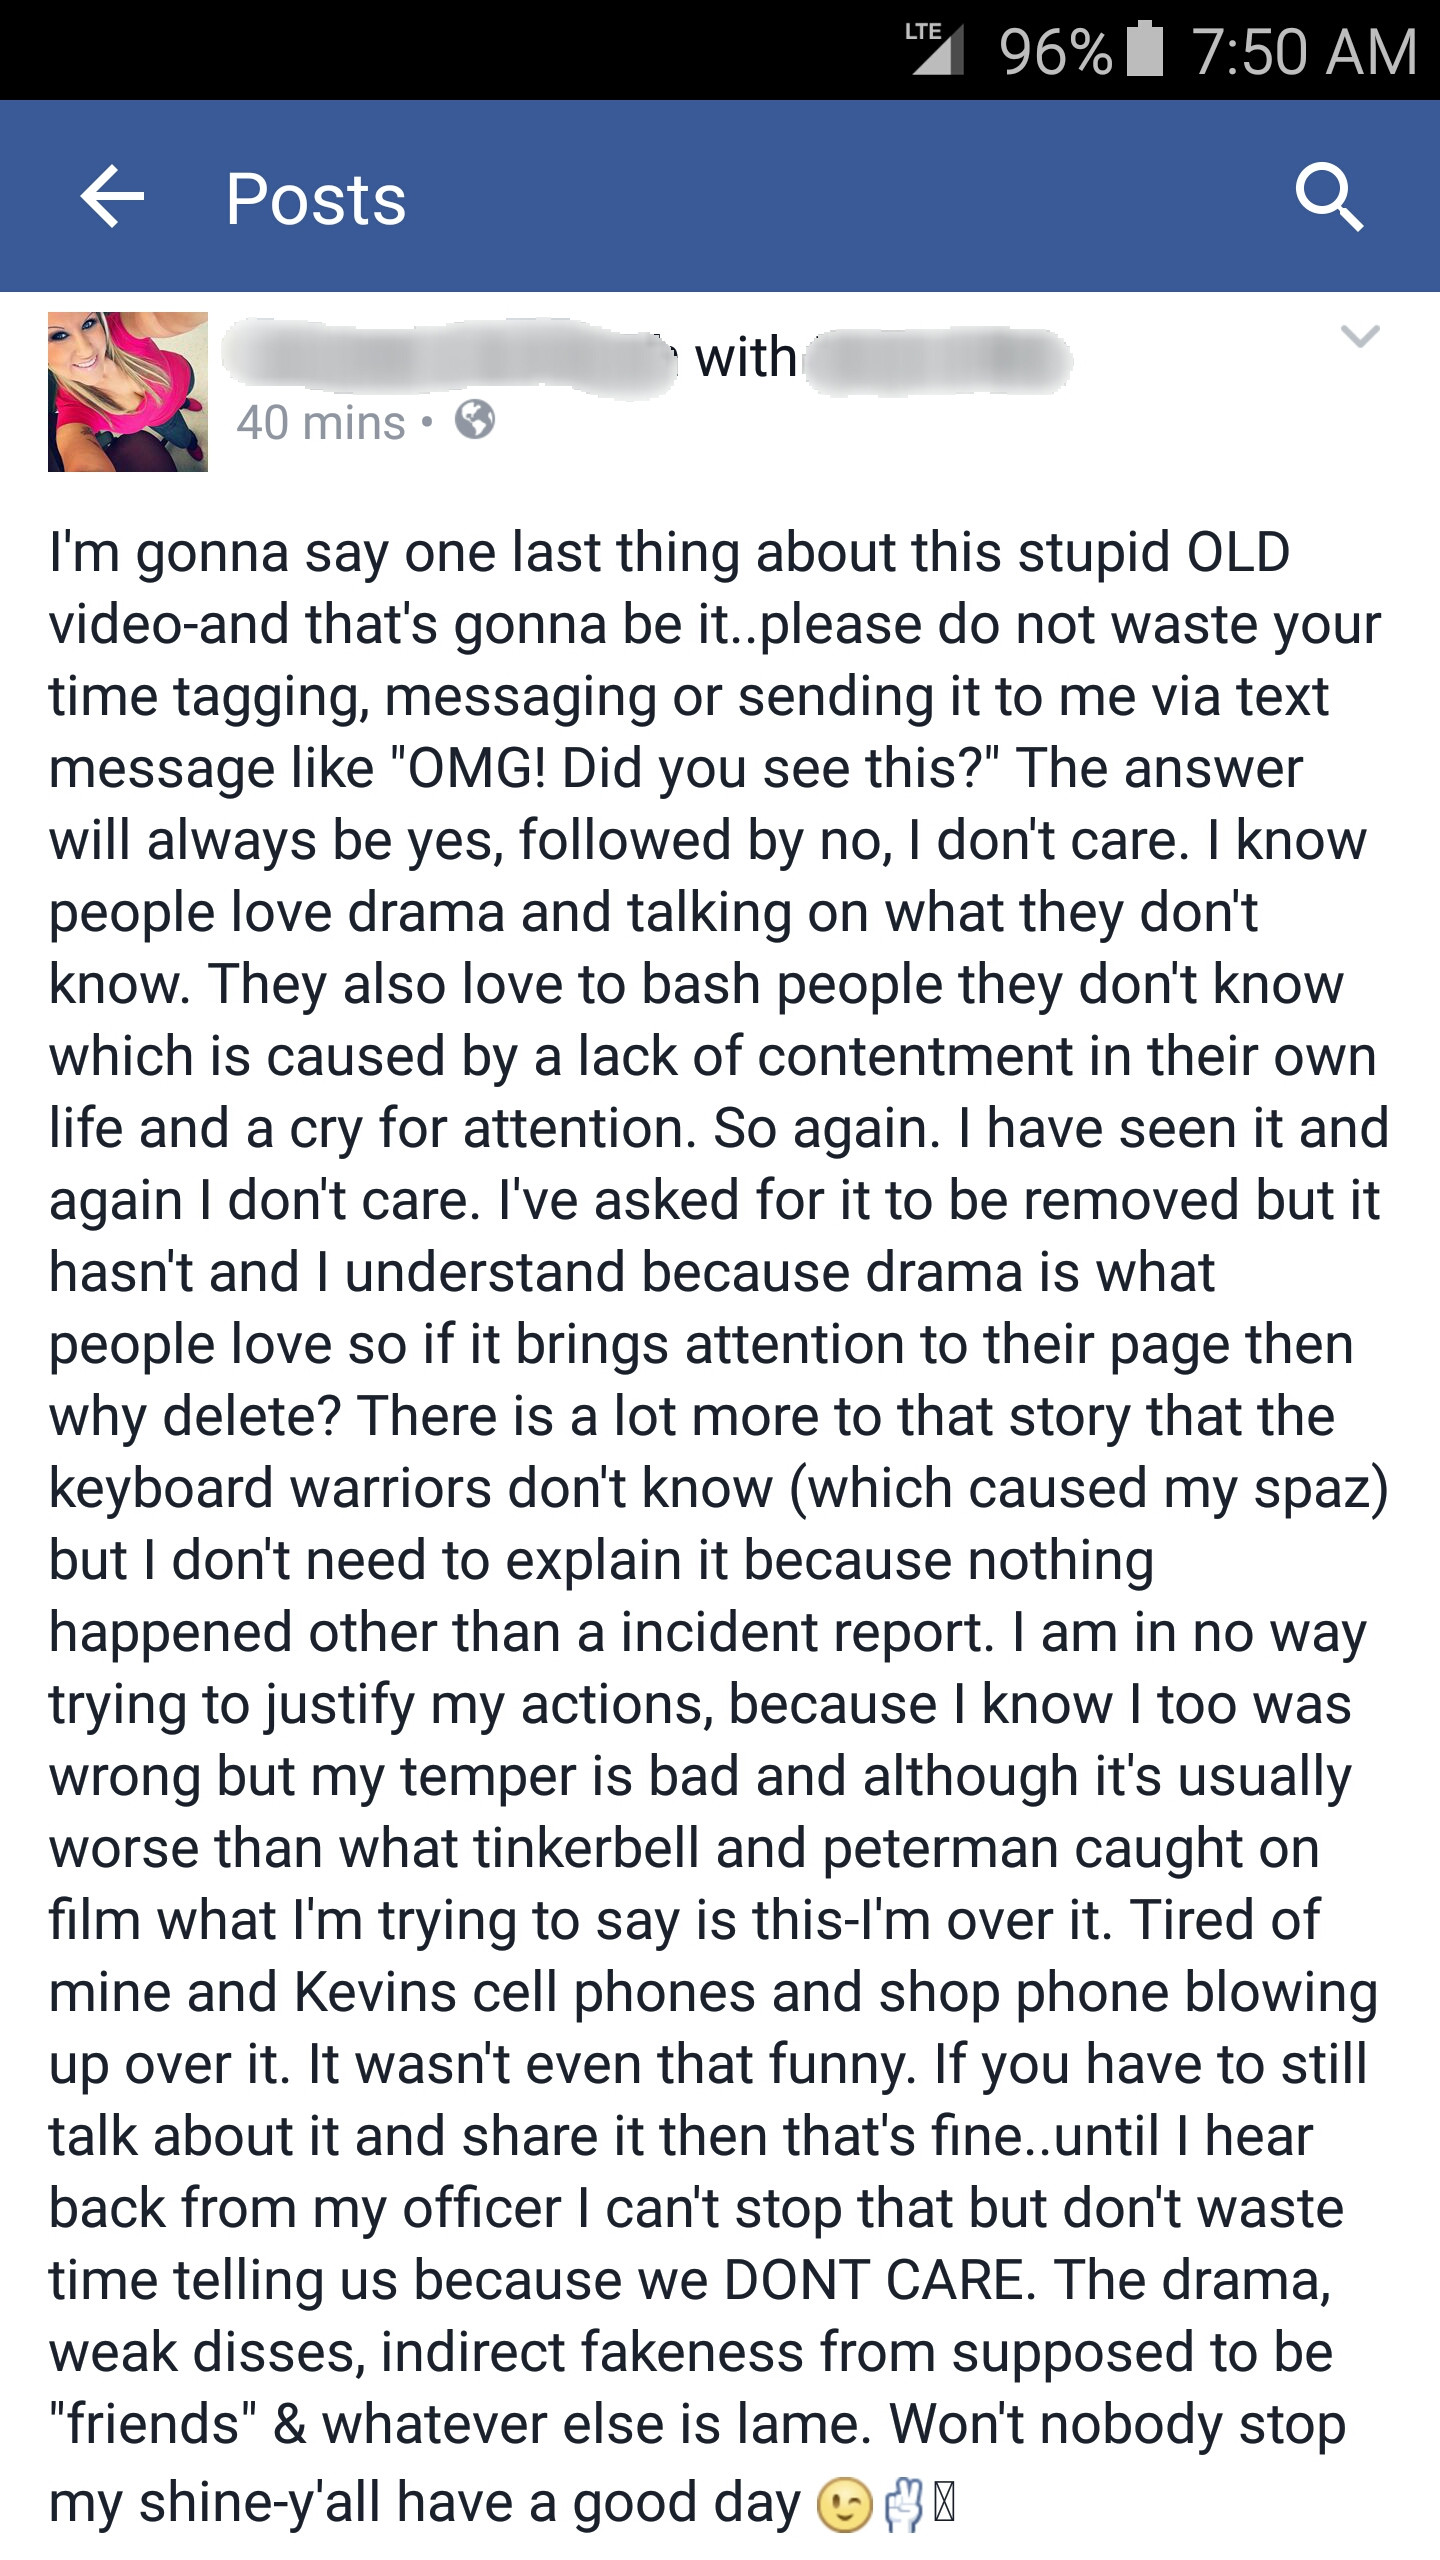Open search with the magnifier icon
This screenshot has height=2560, width=1440.
click(1328, 197)
